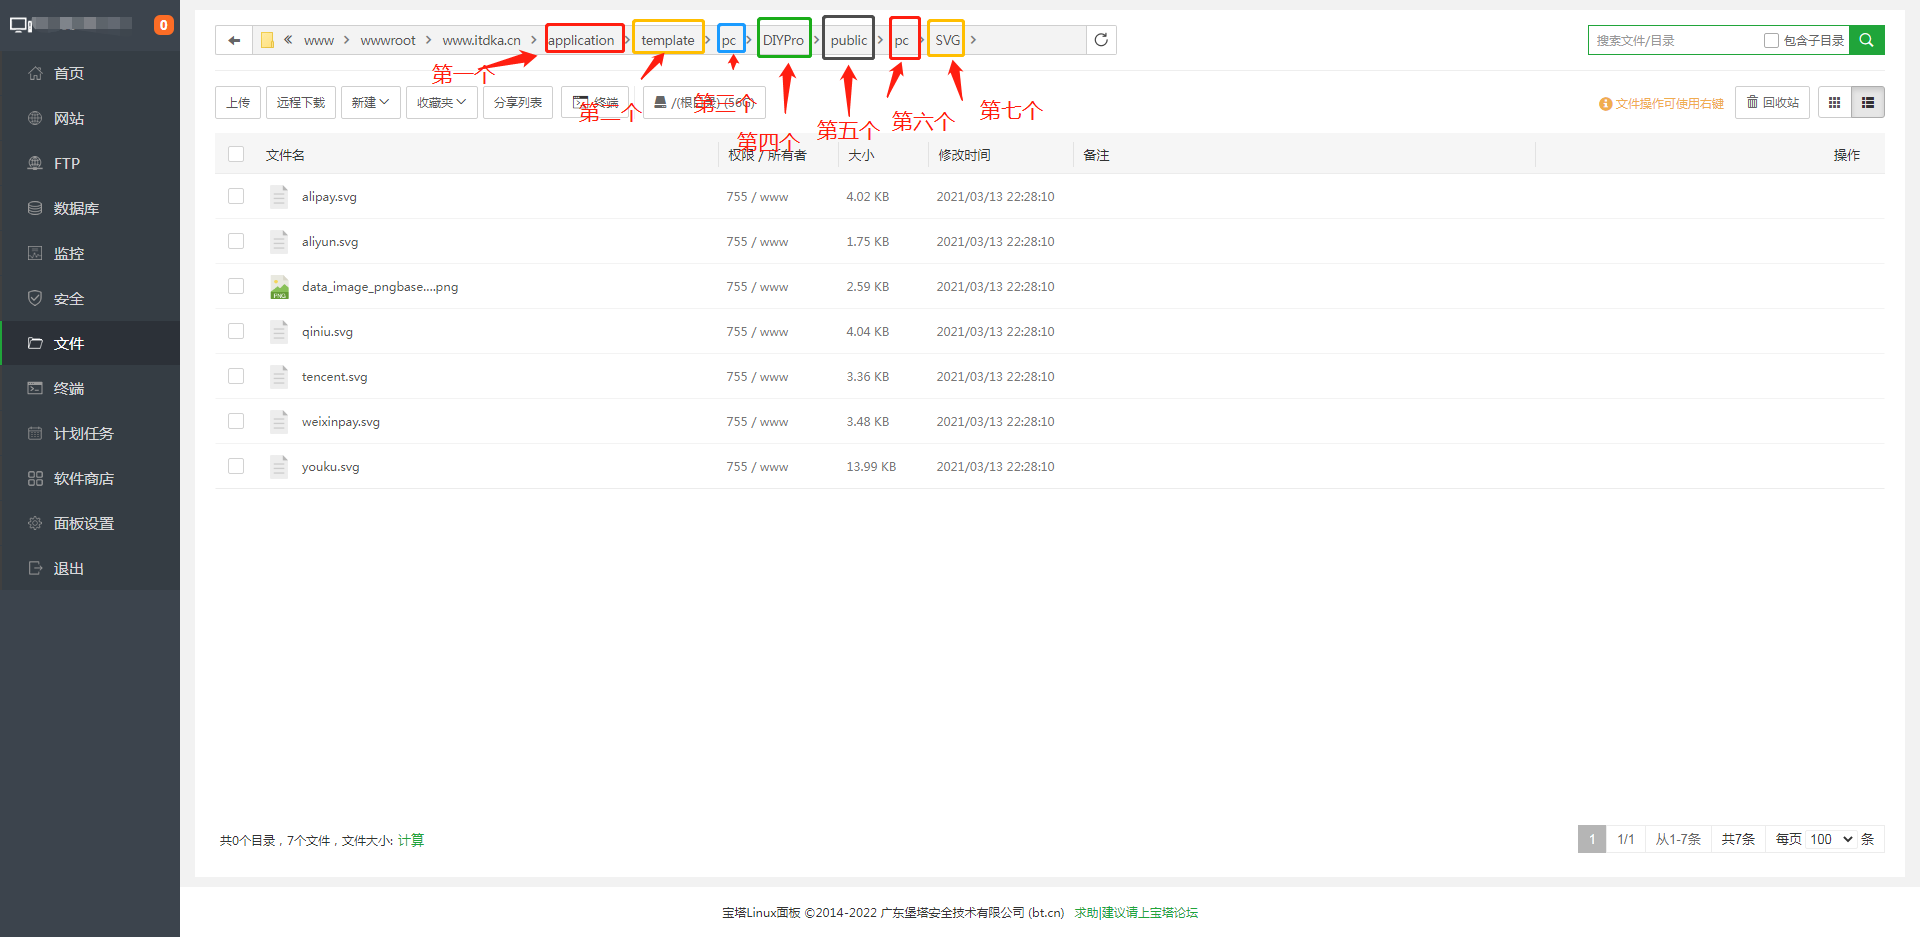The image size is (1920, 937).
Task: Open 安全 security in sidebar
Action: 90,298
